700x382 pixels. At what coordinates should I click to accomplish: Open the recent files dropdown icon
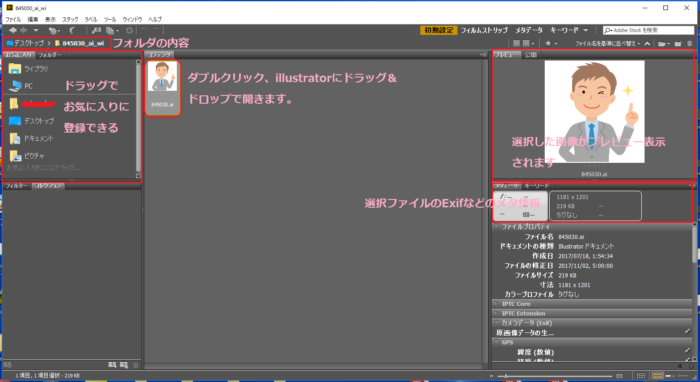click(54, 30)
